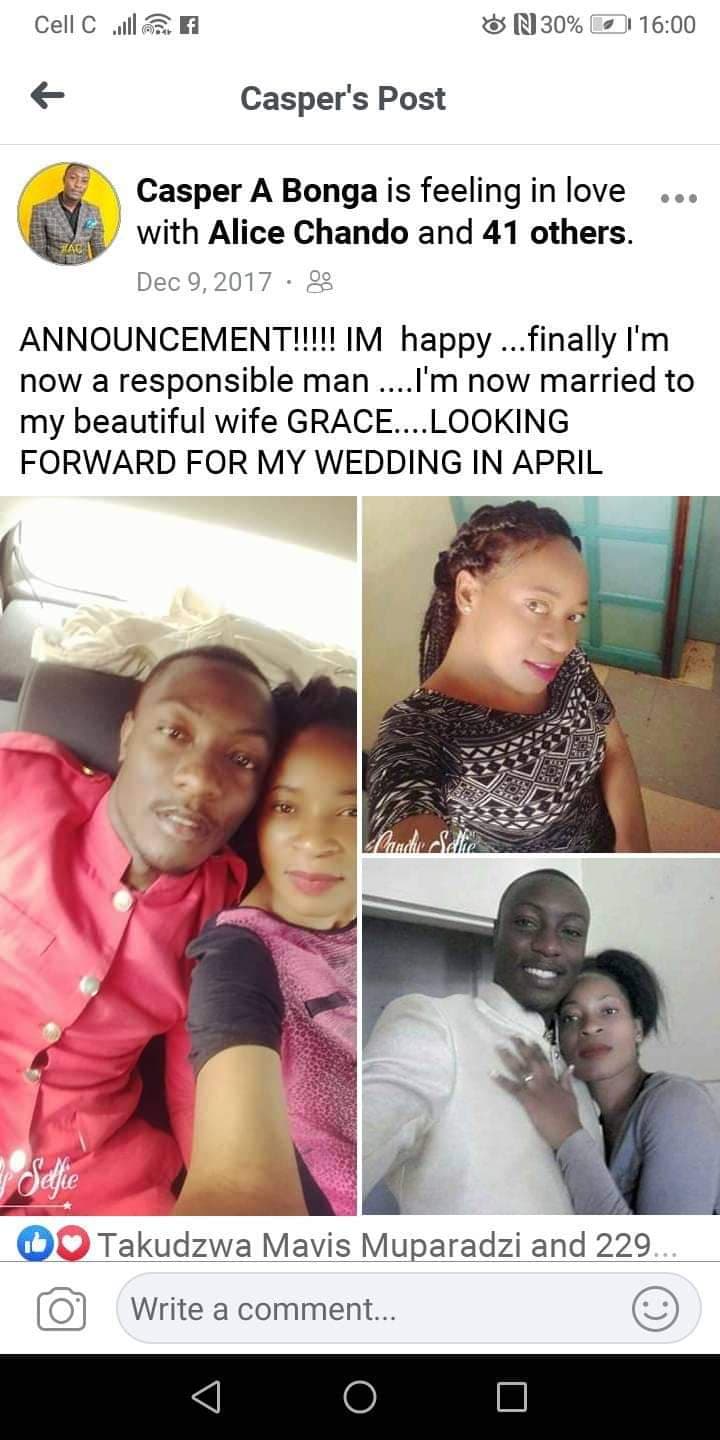Open Casper A Bonga profile picture
This screenshot has height=1440, width=720.
click(69, 213)
